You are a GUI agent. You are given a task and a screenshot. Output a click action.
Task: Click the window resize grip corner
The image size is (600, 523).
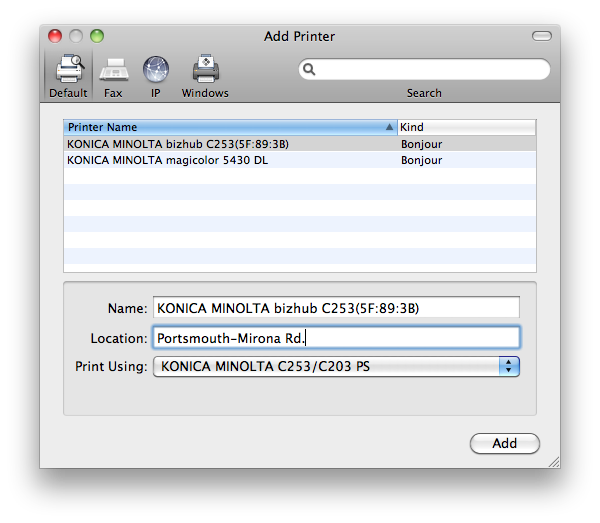(x=554, y=462)
